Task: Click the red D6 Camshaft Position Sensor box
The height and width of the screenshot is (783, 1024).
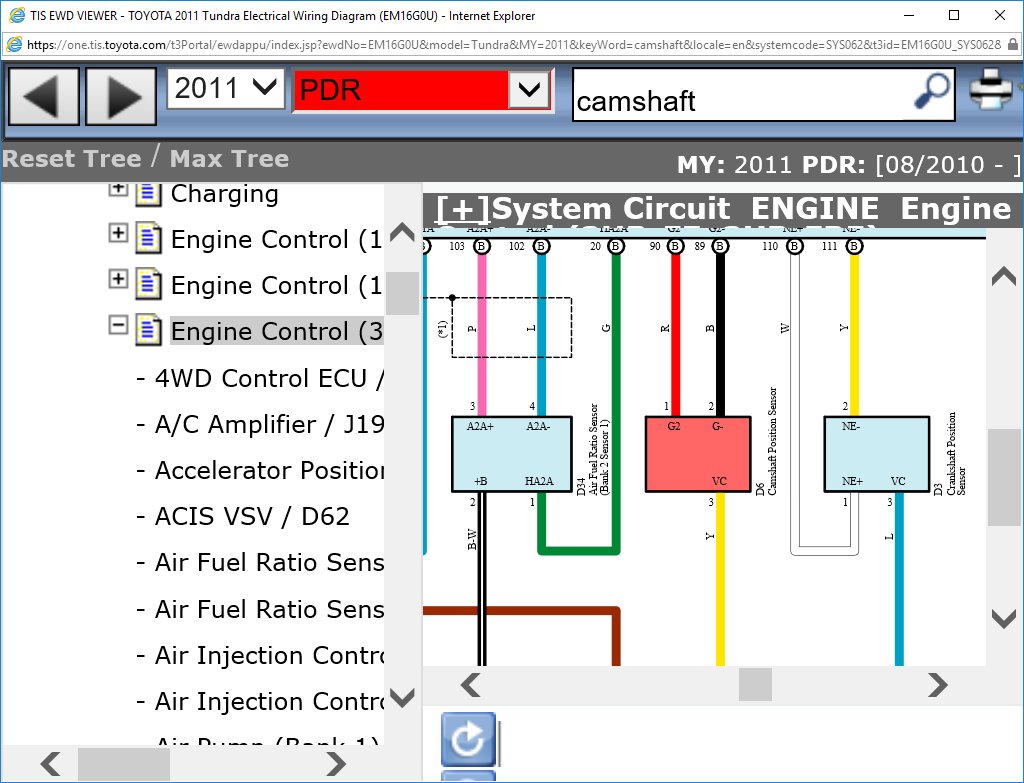Action: pyautogui.click(x=698, y=454)
